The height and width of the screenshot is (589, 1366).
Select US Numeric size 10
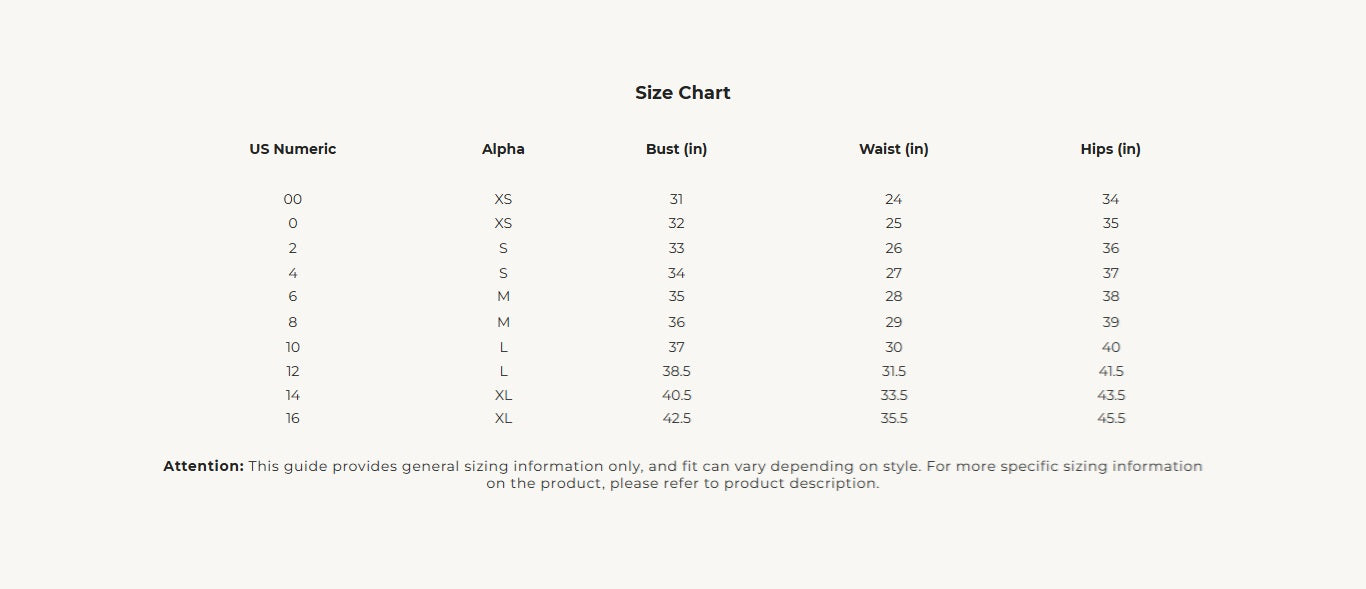[x=293, y=347]
